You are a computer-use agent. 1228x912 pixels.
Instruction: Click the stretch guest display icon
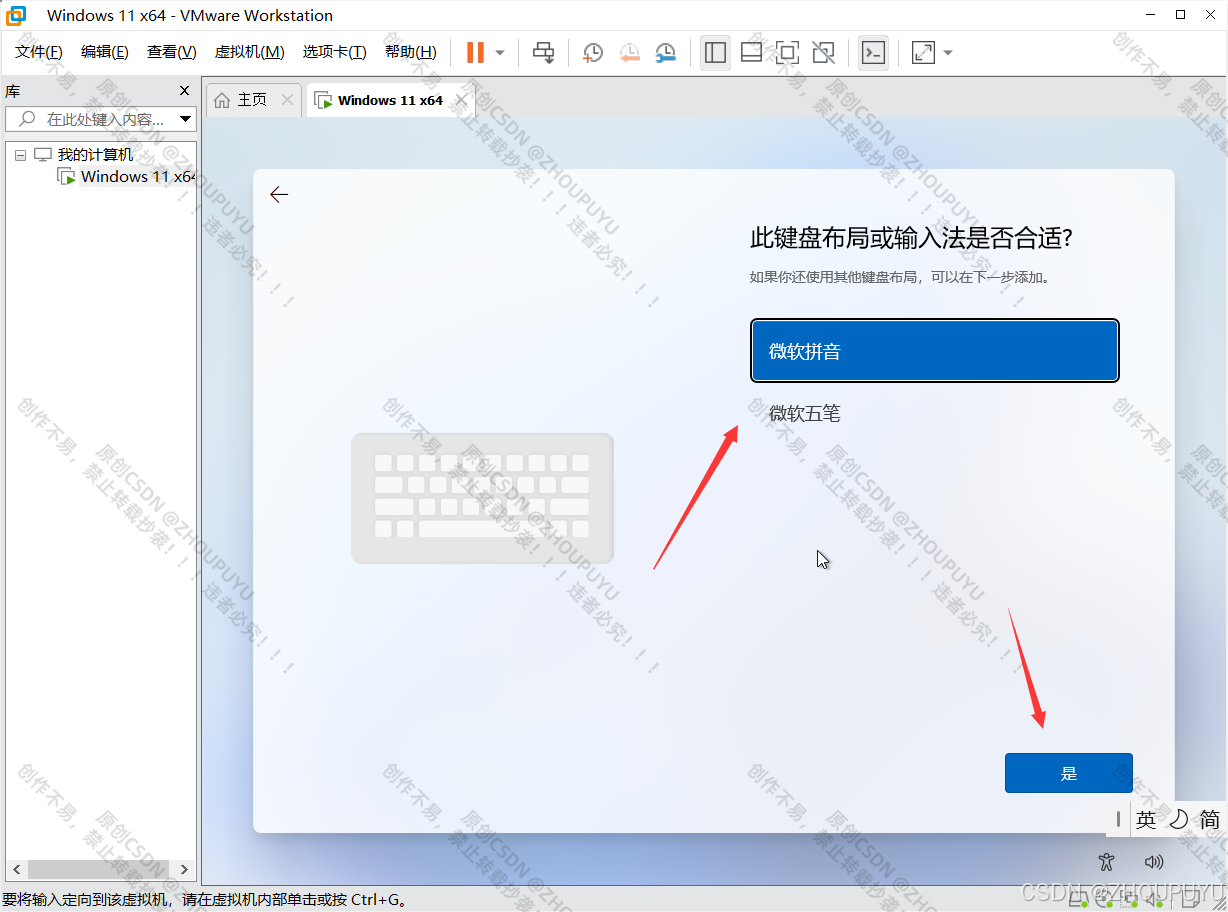pos(923,53)
